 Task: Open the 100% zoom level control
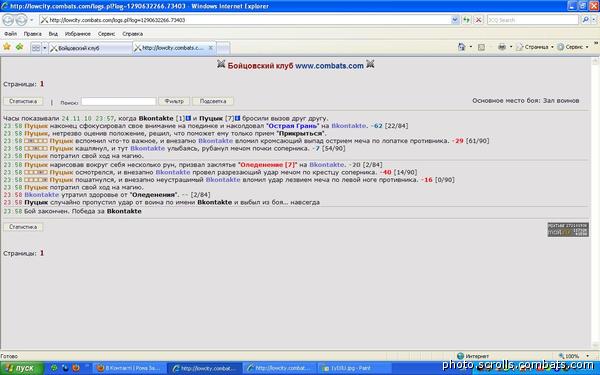point(573,356)
